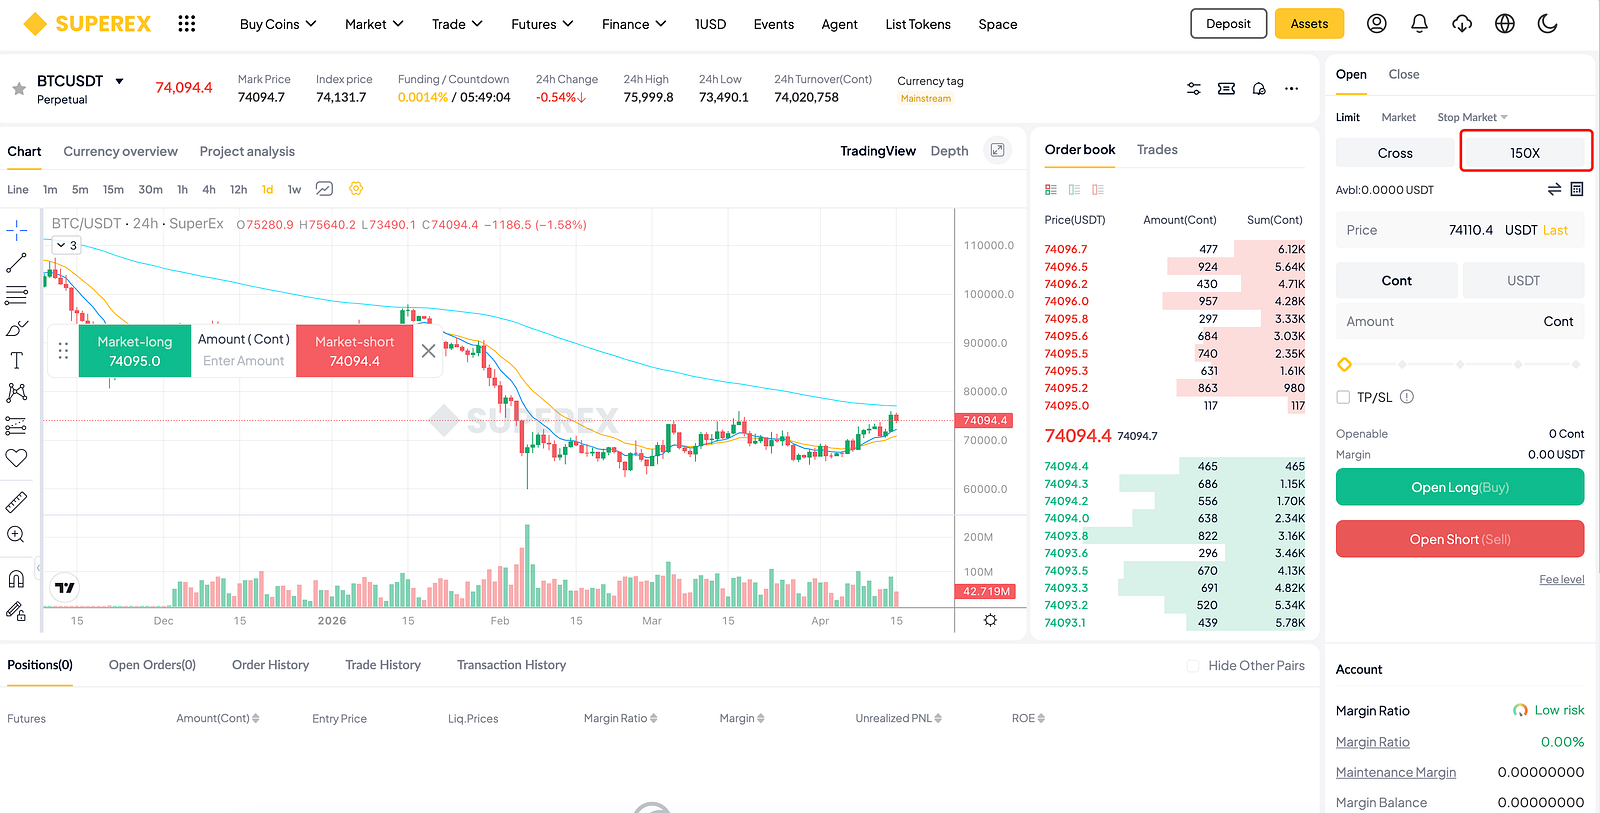Select the brush drawing tool
Image resolution: width=1600 pixels, height=813 pixels.
coord(17,328)
